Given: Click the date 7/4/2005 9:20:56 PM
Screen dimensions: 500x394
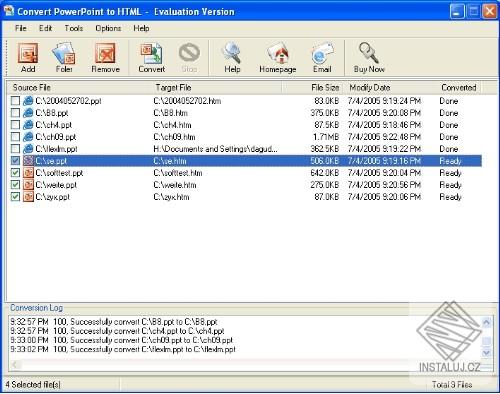Looking at the screenshot, I should 384,185.
